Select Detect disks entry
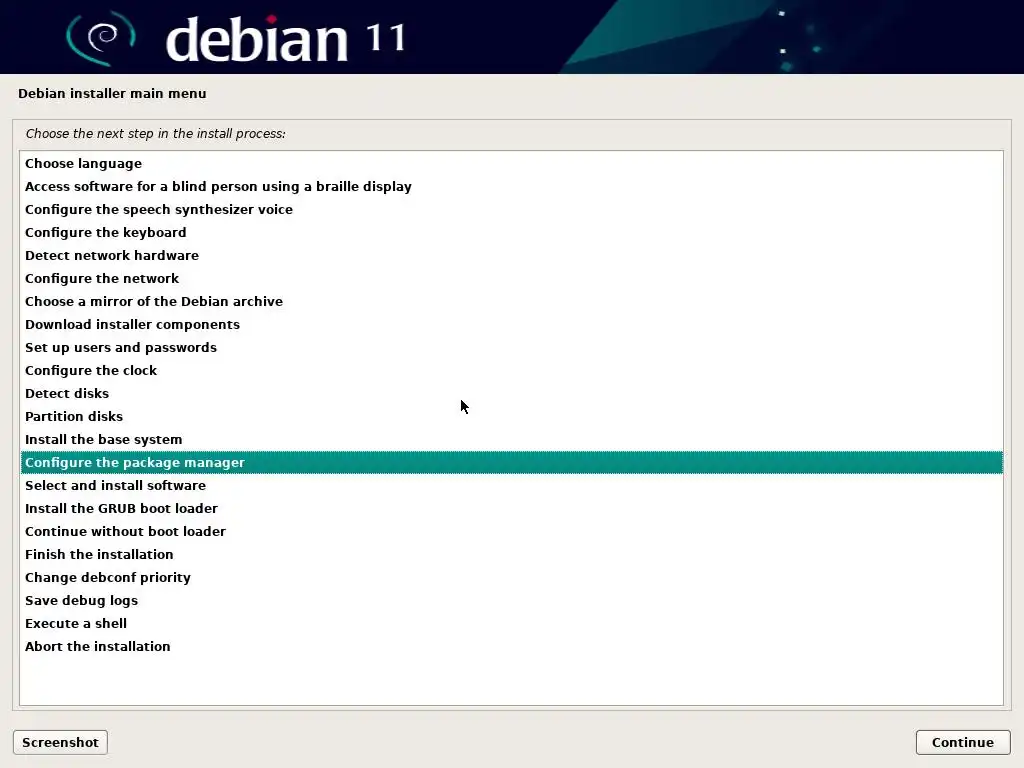The width and height of the screenshot is (1024, 768). click(511, 393)
